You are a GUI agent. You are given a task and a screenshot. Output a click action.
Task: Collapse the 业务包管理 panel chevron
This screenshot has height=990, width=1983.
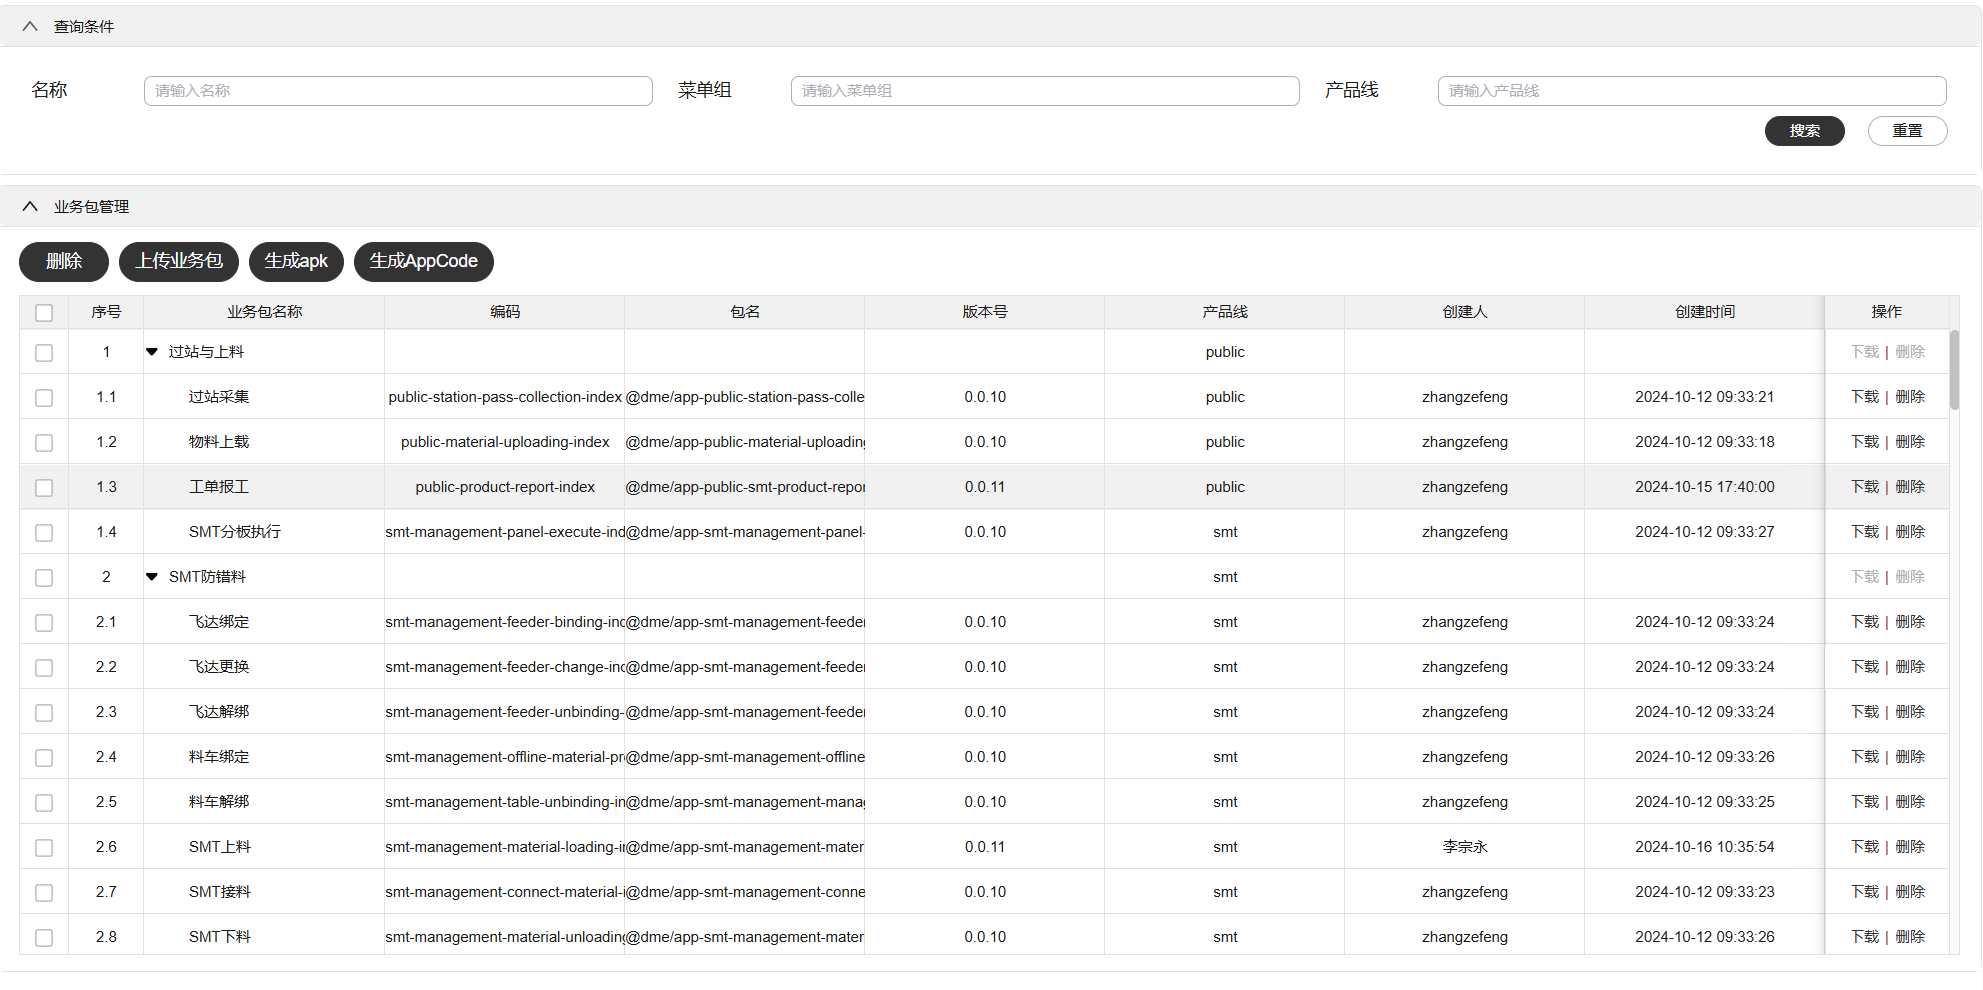click(30, 207)
